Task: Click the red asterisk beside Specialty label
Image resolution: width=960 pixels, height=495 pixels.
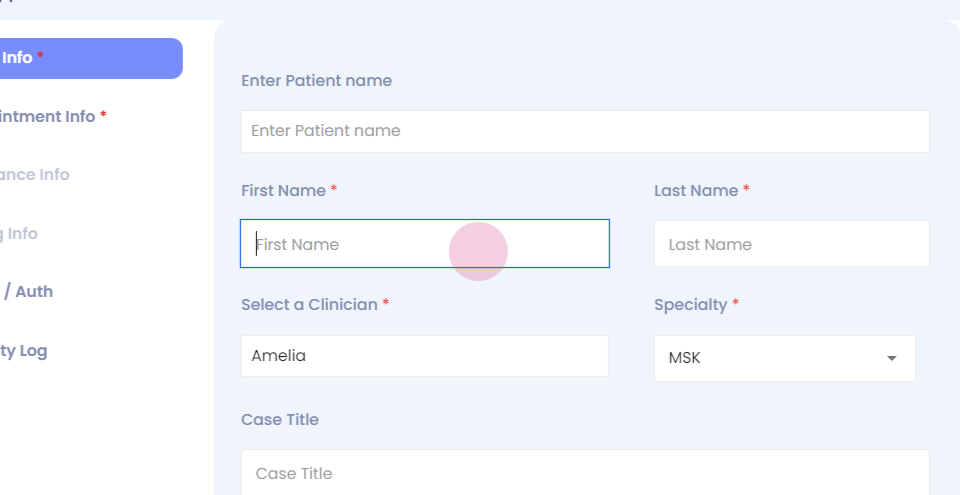Action: pos(736,303)
